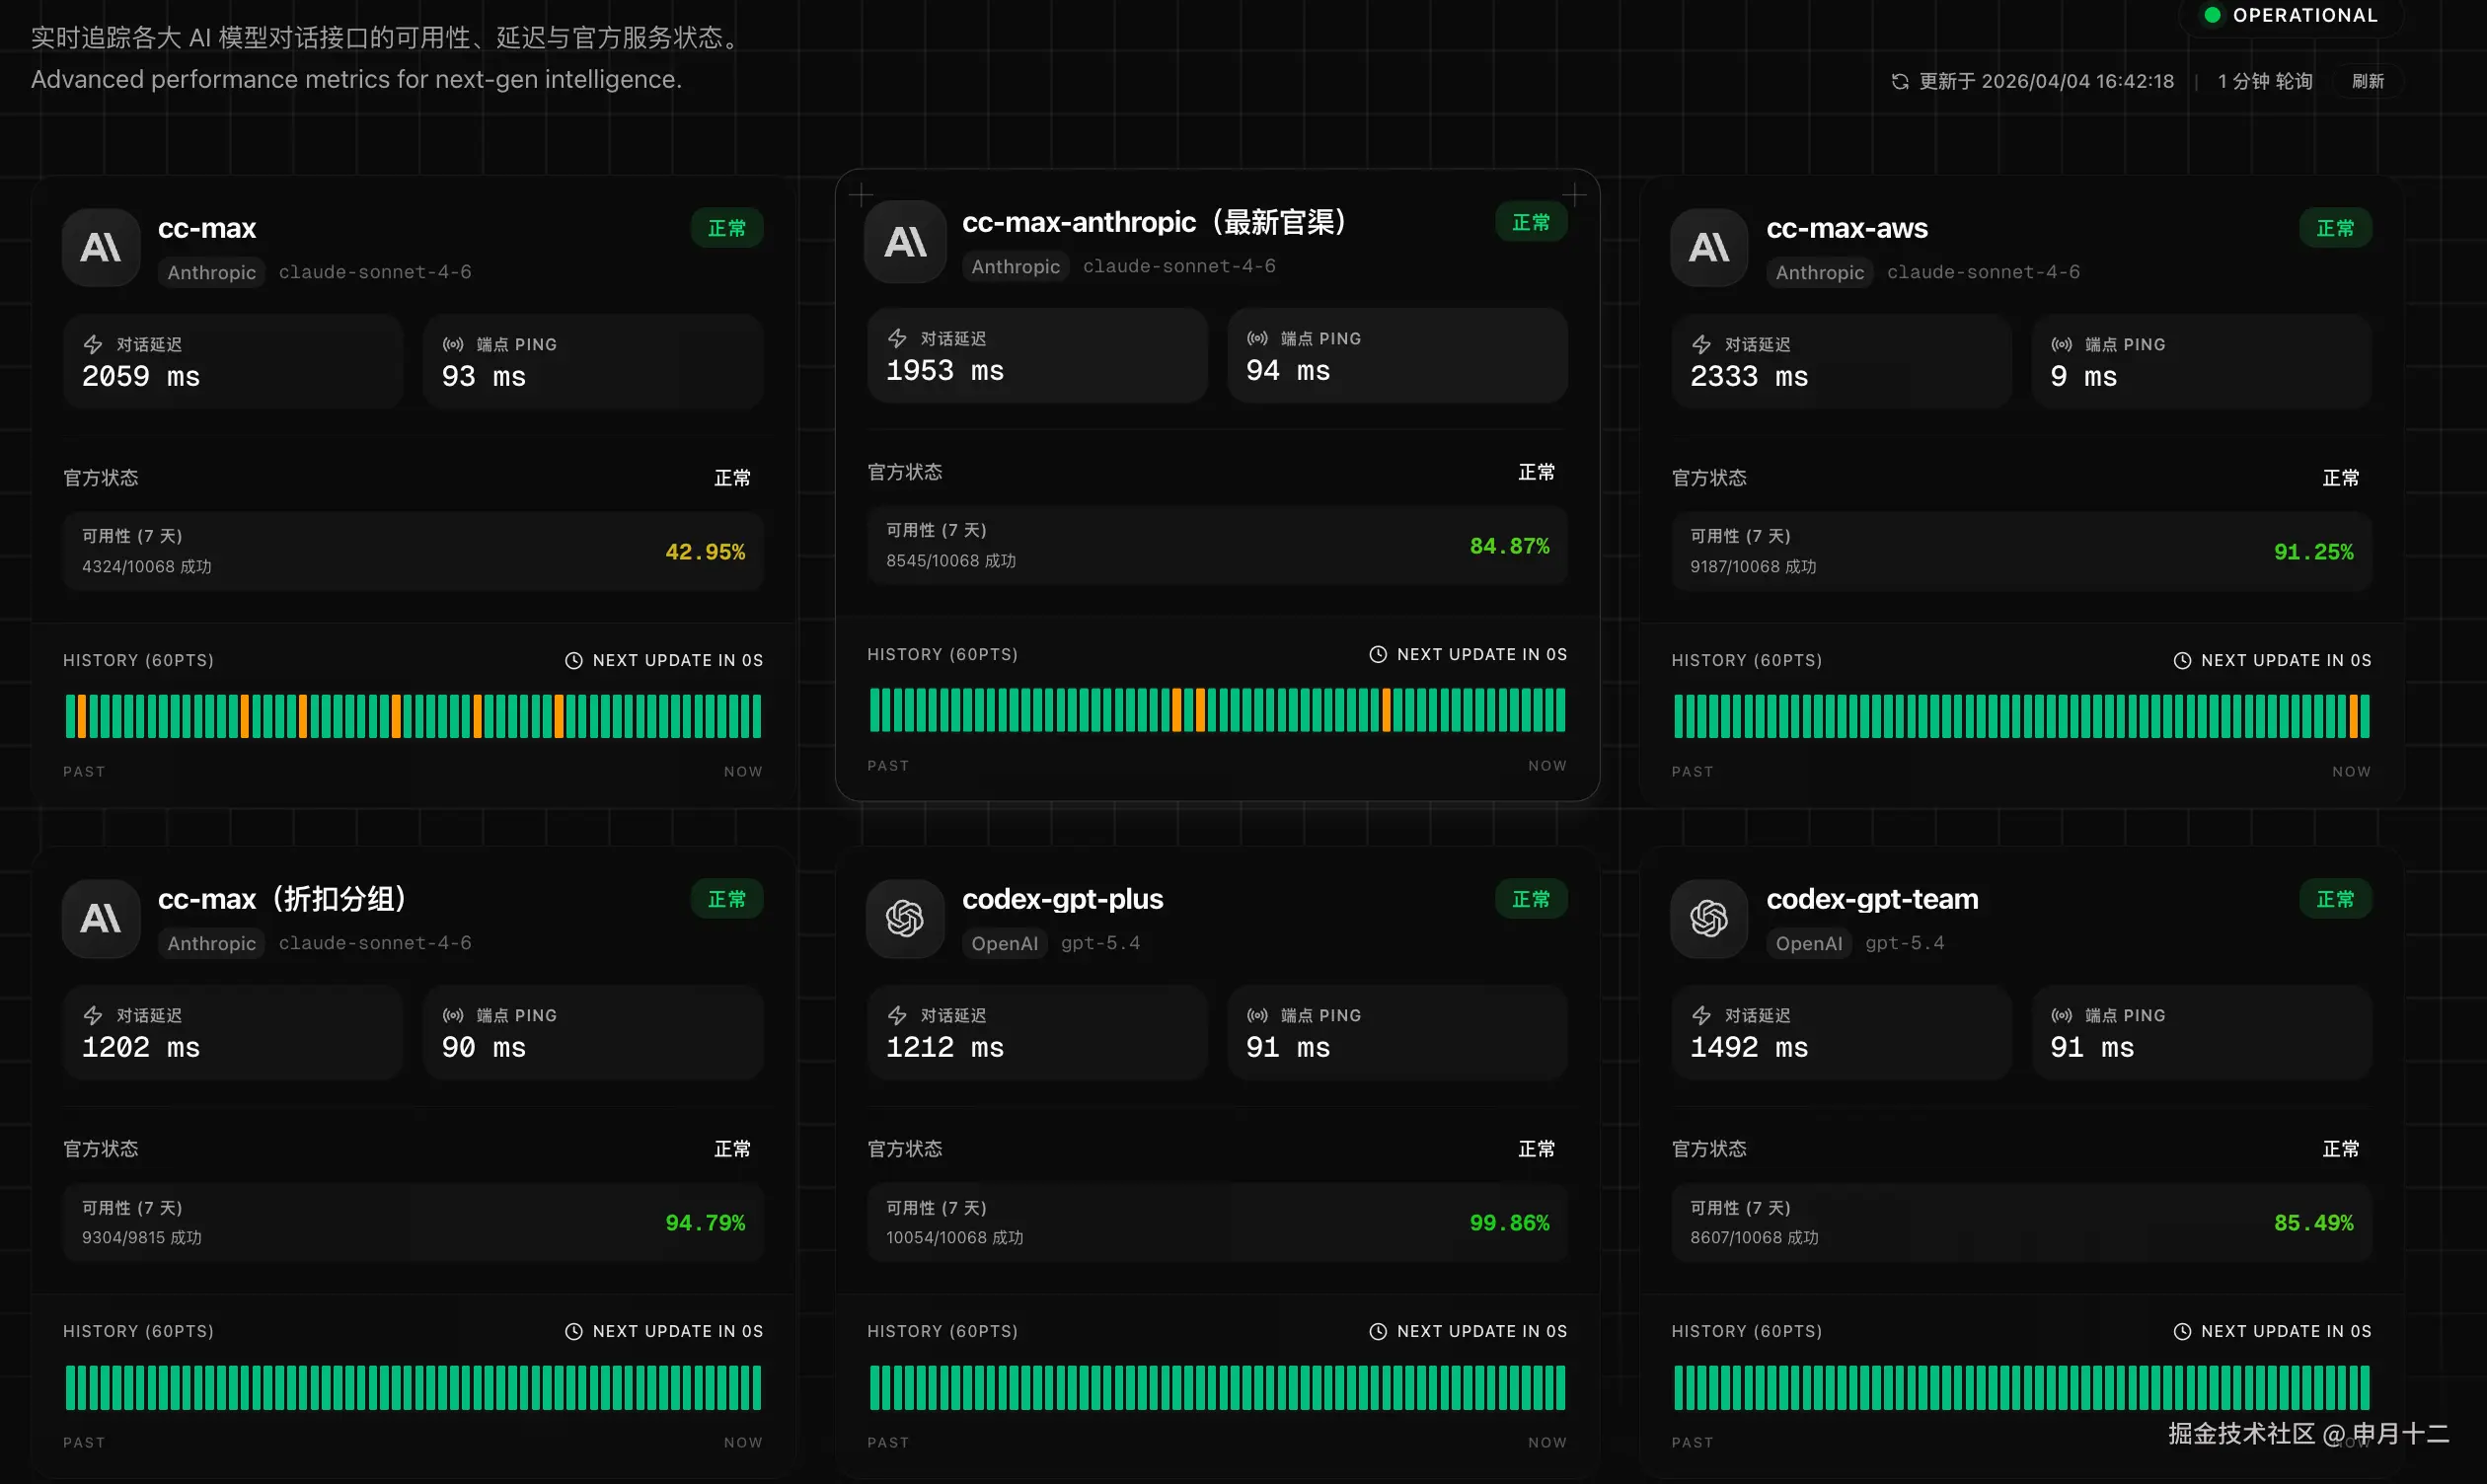Click the first orange bar in cc-max history
2487x1484 pixels.
click(x=81, y=716)
